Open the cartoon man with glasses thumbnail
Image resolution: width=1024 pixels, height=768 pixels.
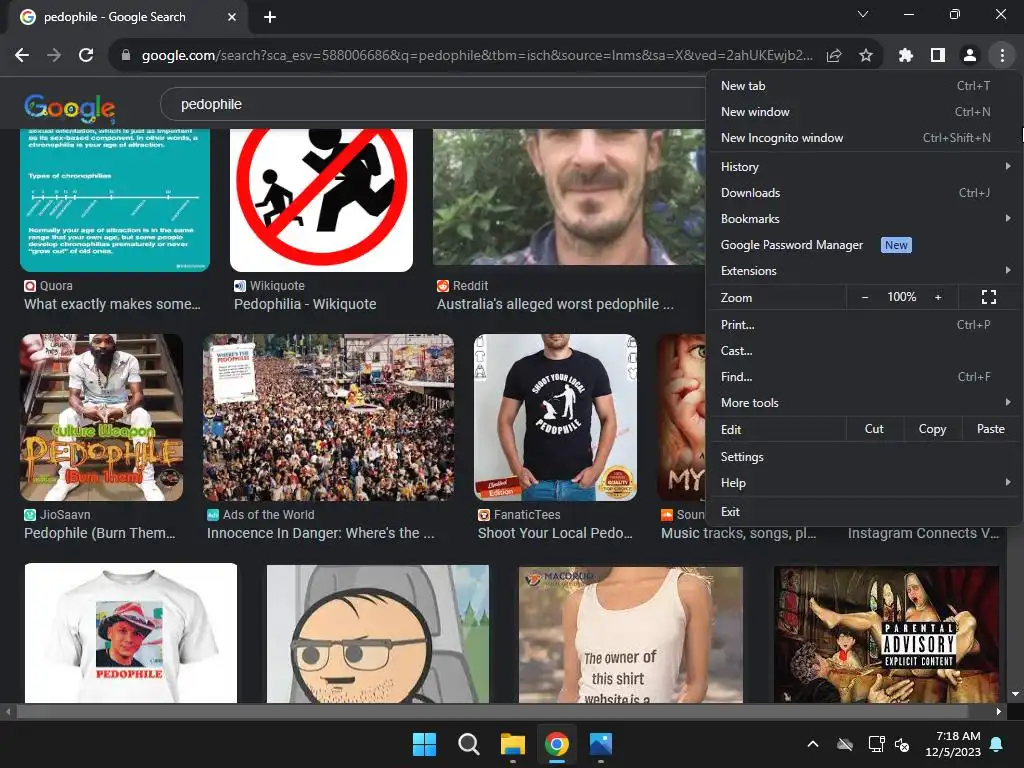coord(377,634)
